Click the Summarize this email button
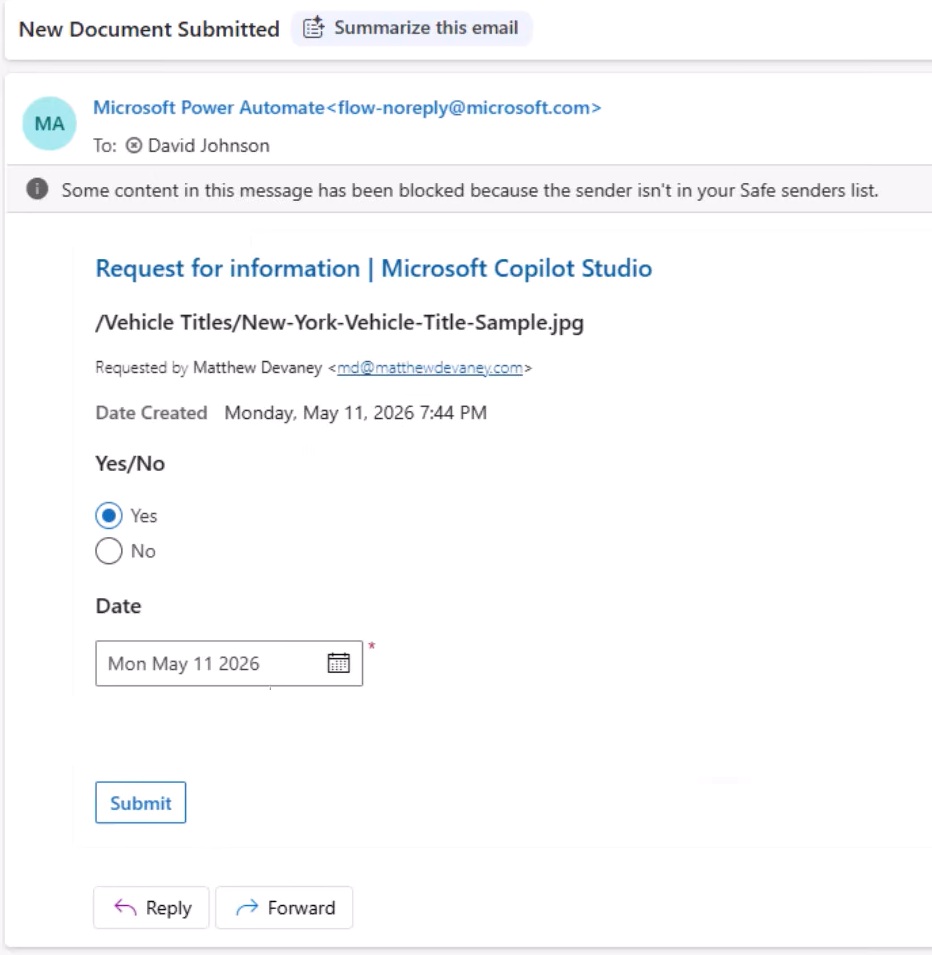The image size is (932, 955). click(x=411, y=28)
